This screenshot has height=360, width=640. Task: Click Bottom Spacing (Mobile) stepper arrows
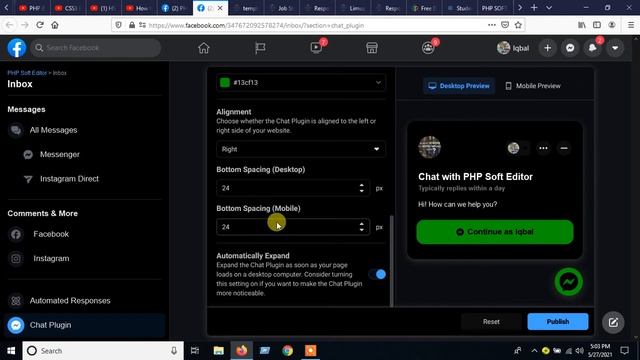(x=362, y=227)
